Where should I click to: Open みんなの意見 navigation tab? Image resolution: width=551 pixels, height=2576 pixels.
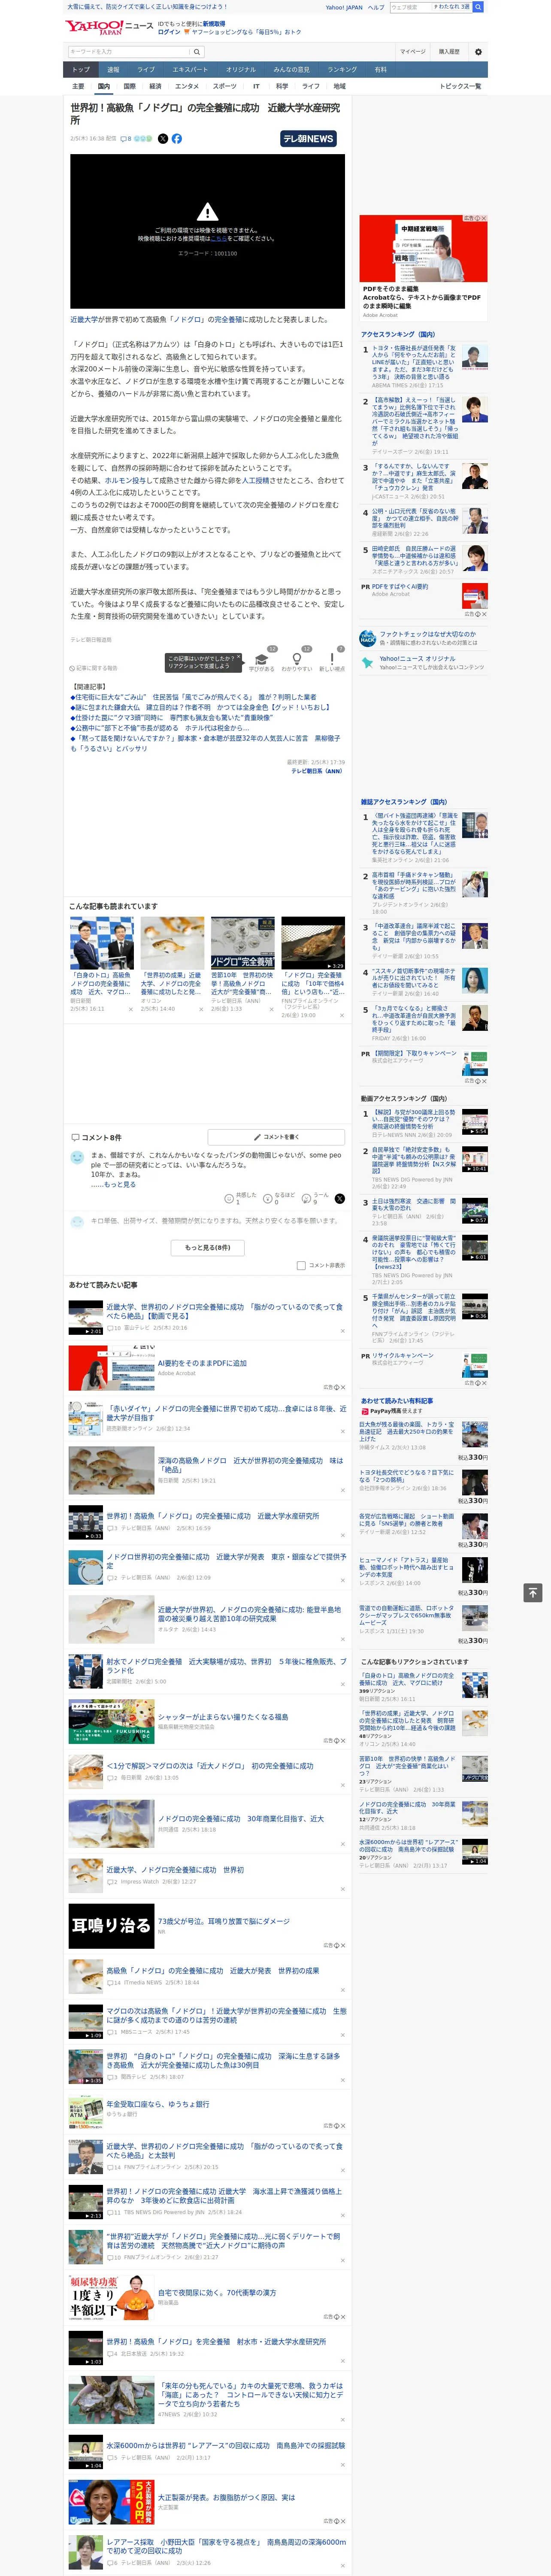291,70
